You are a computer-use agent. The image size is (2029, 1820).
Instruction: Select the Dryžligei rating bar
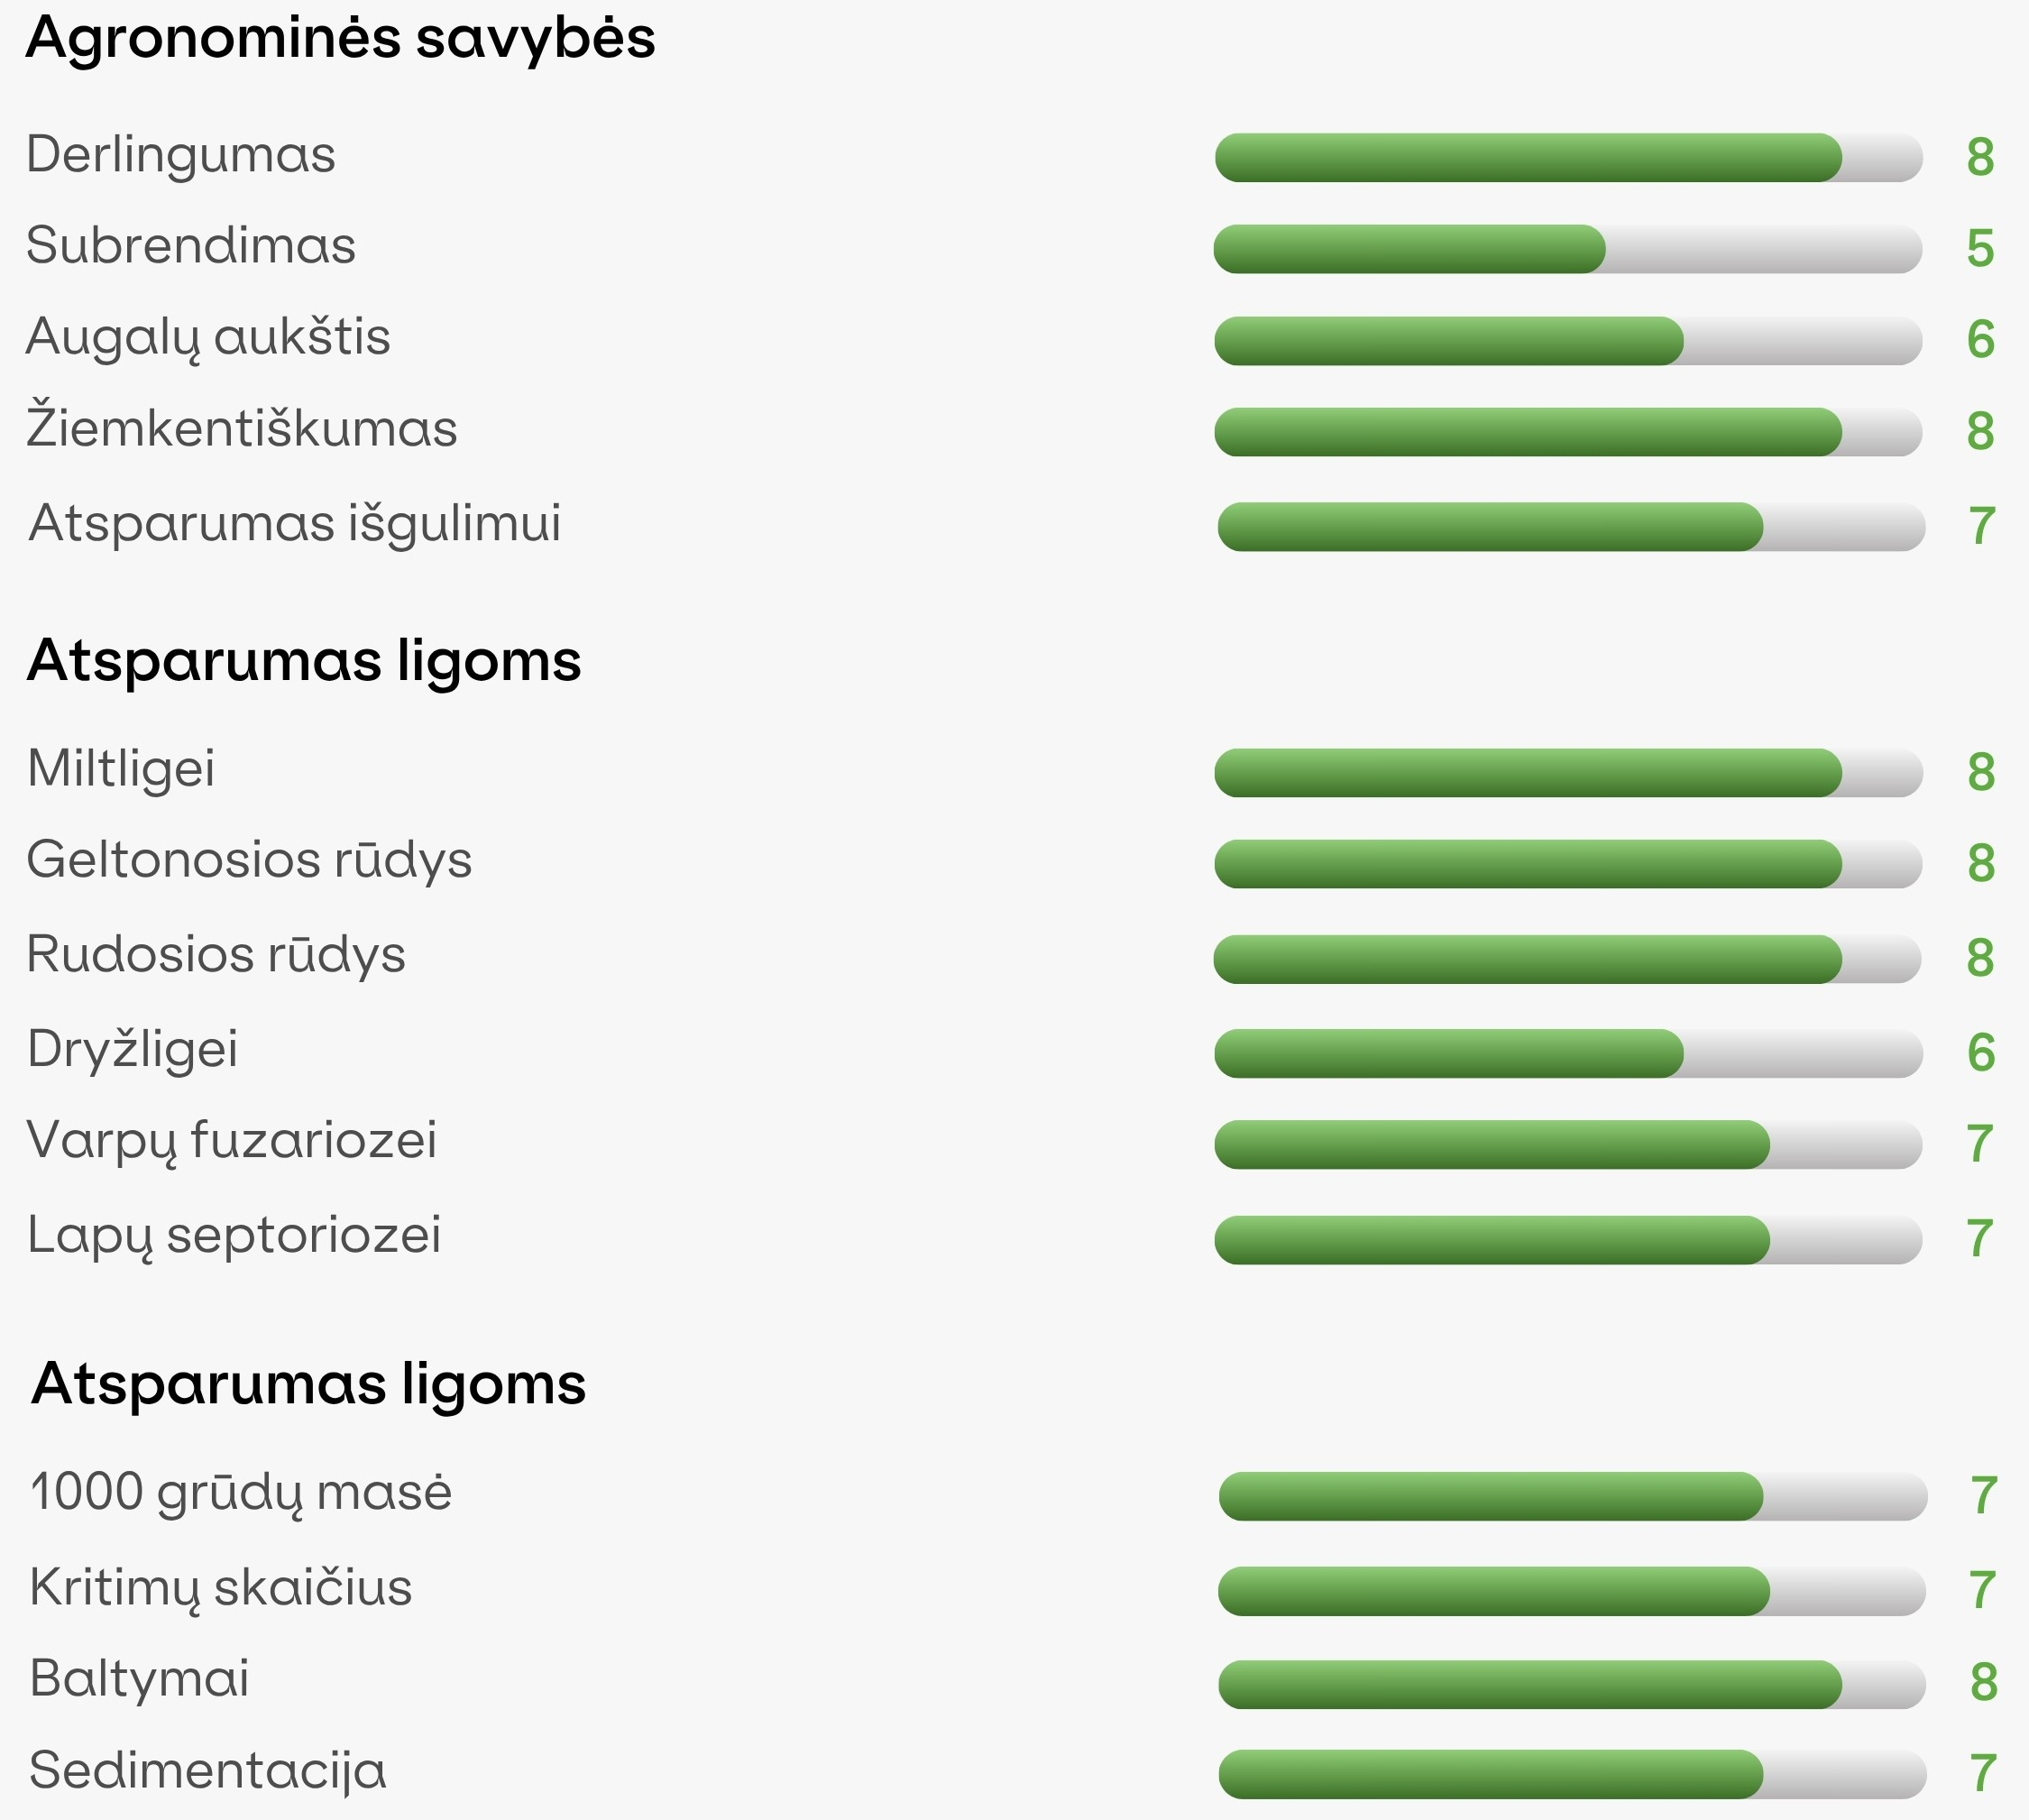point(1568,1053)
